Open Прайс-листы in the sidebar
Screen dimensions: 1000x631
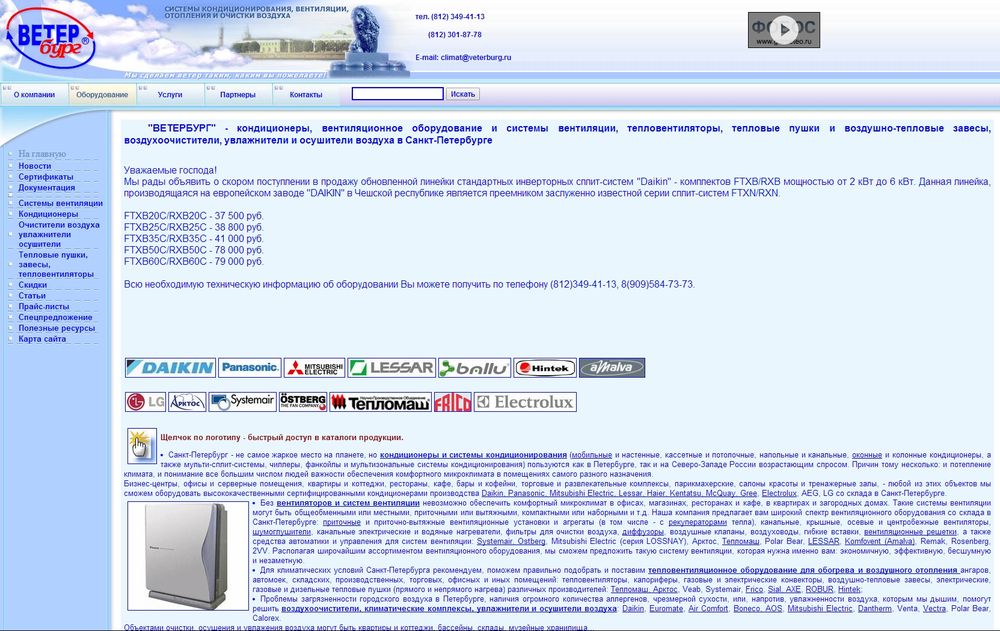43,306
